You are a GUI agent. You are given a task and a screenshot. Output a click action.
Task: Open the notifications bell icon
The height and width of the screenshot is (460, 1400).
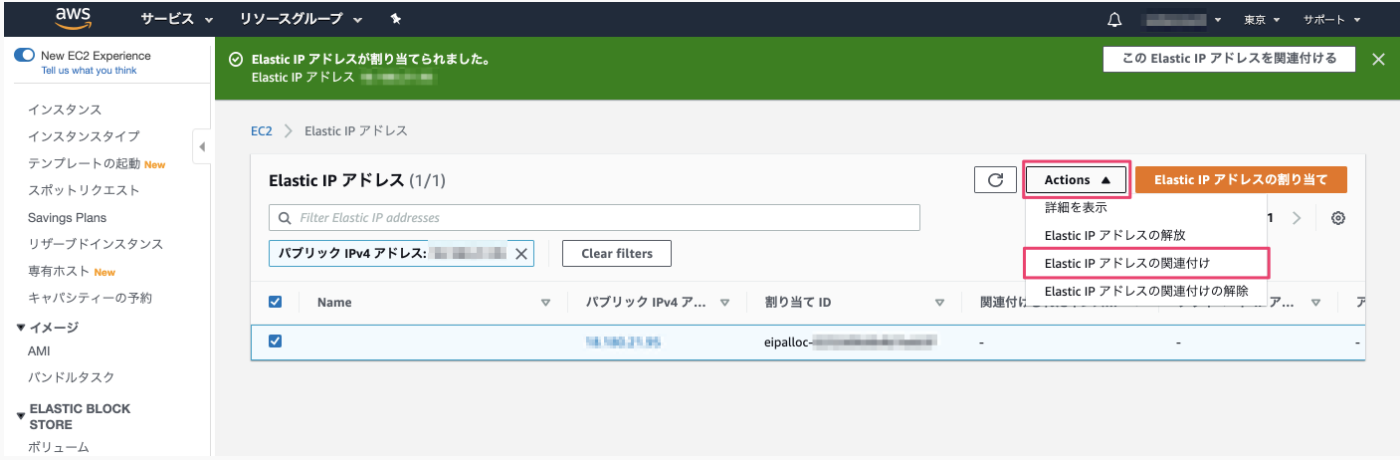pyautogui.click(x=1115, y=19)
